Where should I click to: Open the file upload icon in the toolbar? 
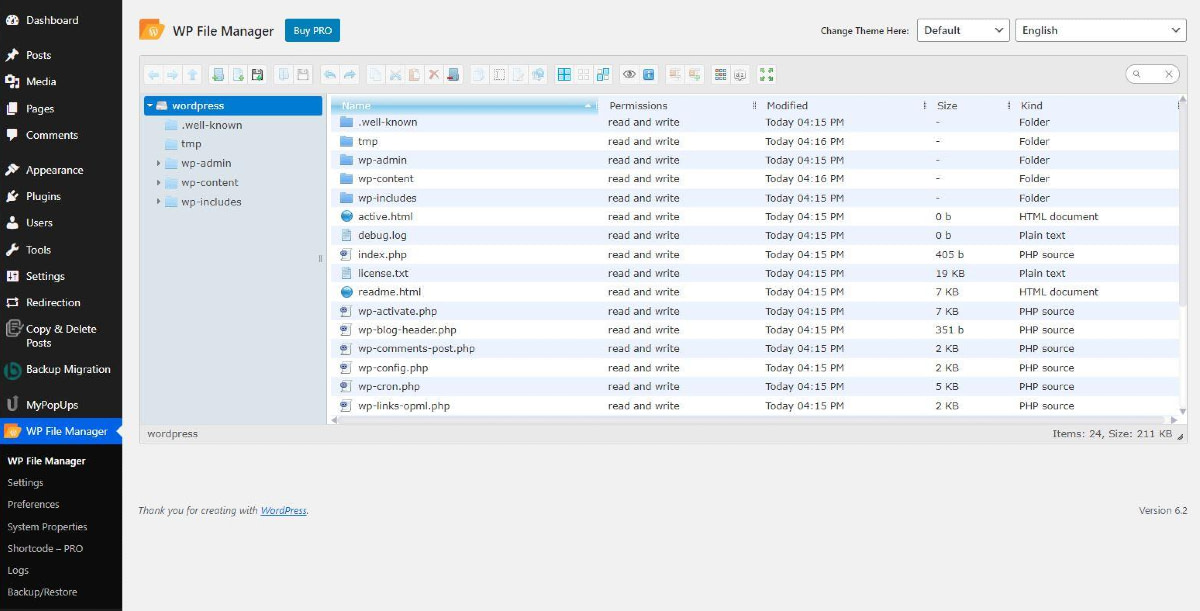coord(257,73)
